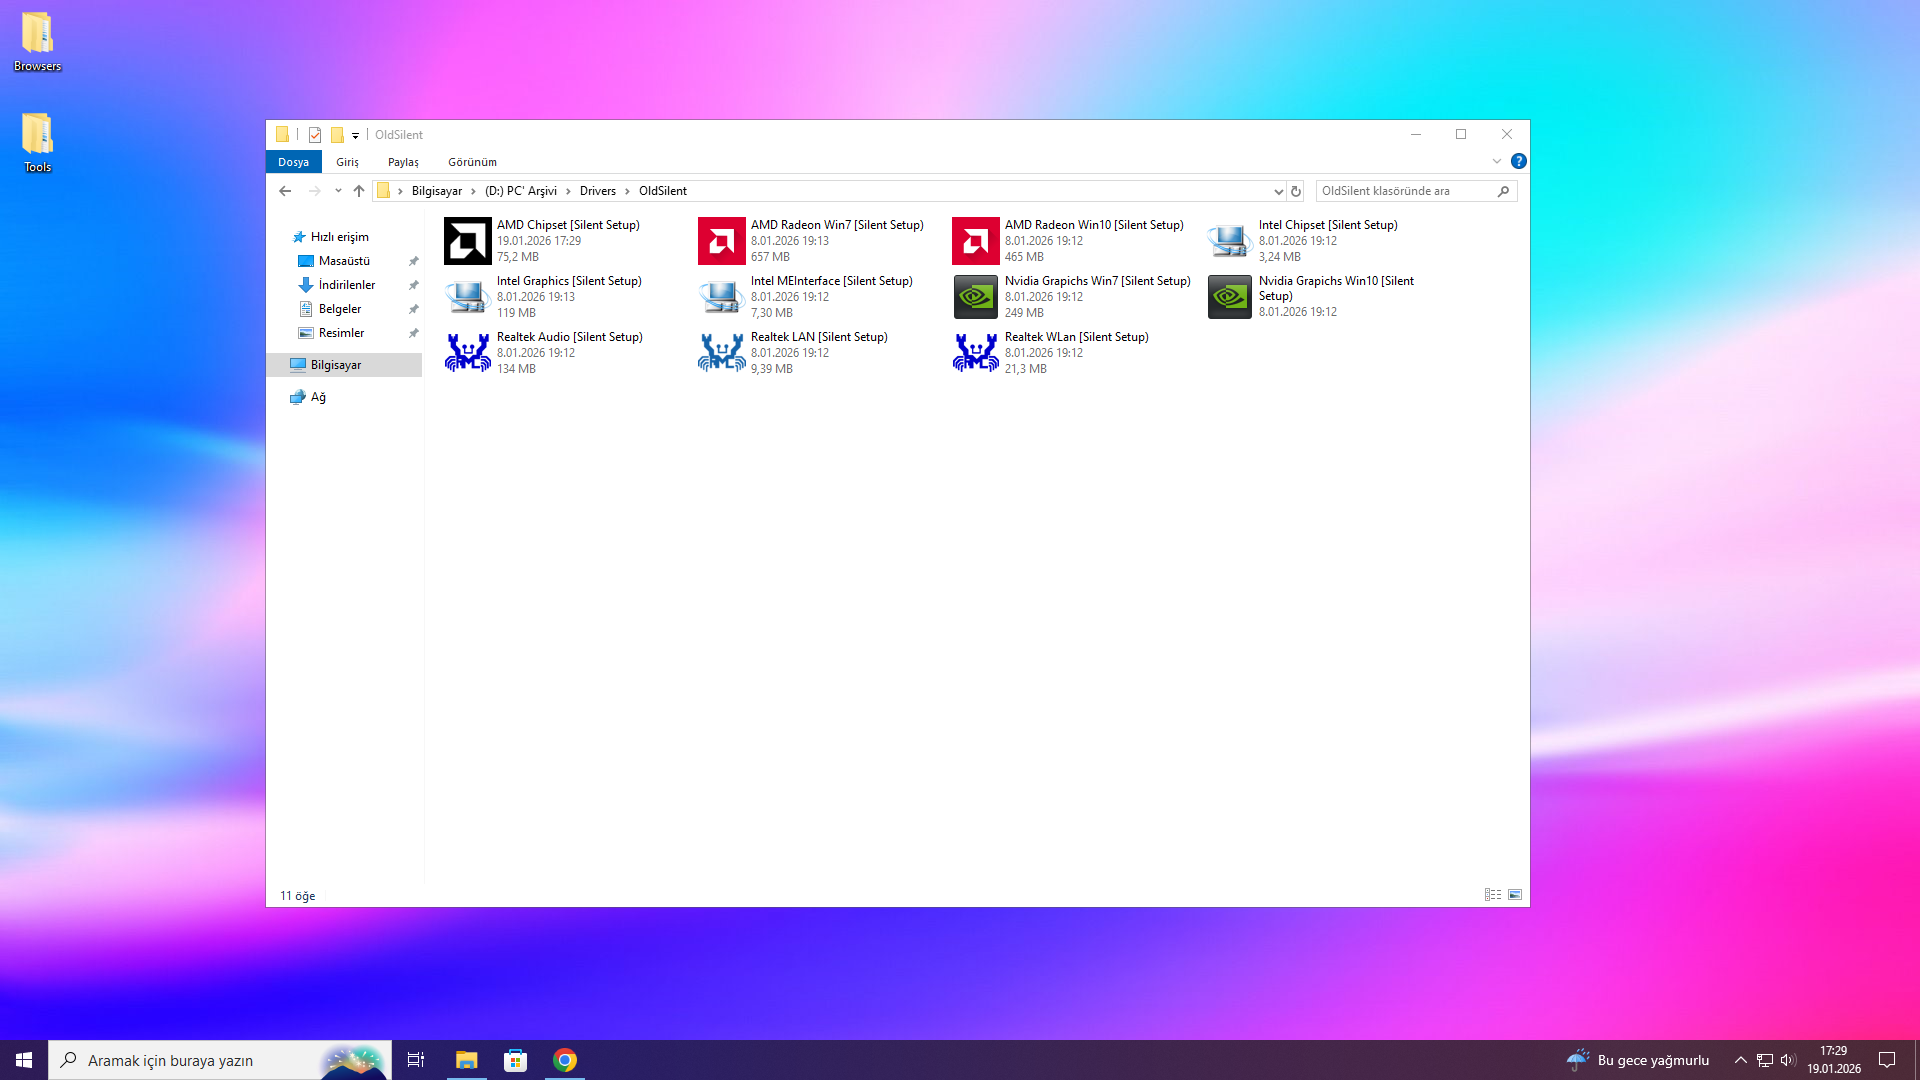Open AMD Chipset [Silent Setup] icon
This screenshot has height=1080, width=1920.
pyautogui.click(x=468, y=241)
